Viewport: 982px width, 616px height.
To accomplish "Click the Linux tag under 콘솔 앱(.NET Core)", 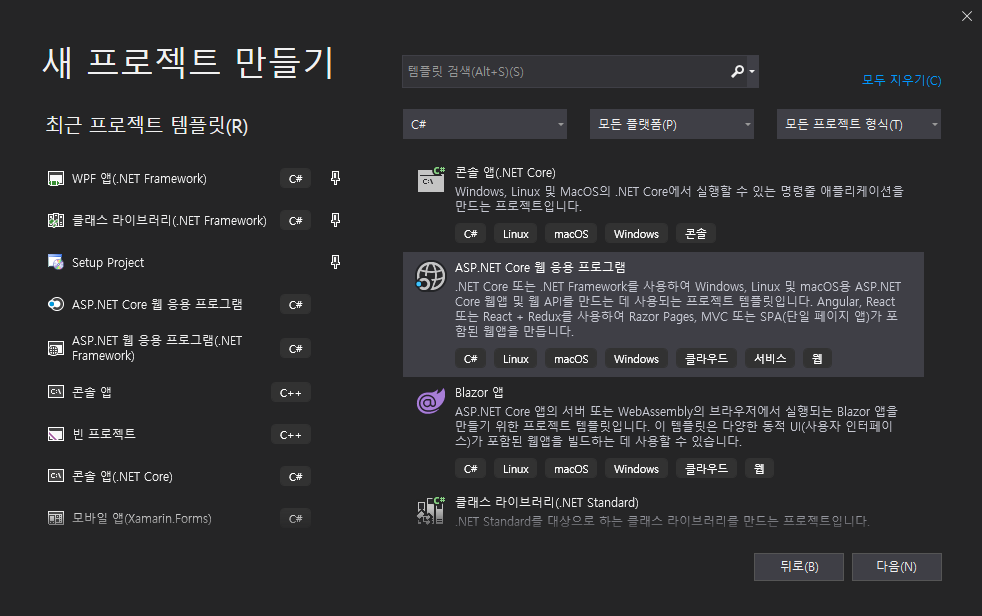I will [515, 234].
